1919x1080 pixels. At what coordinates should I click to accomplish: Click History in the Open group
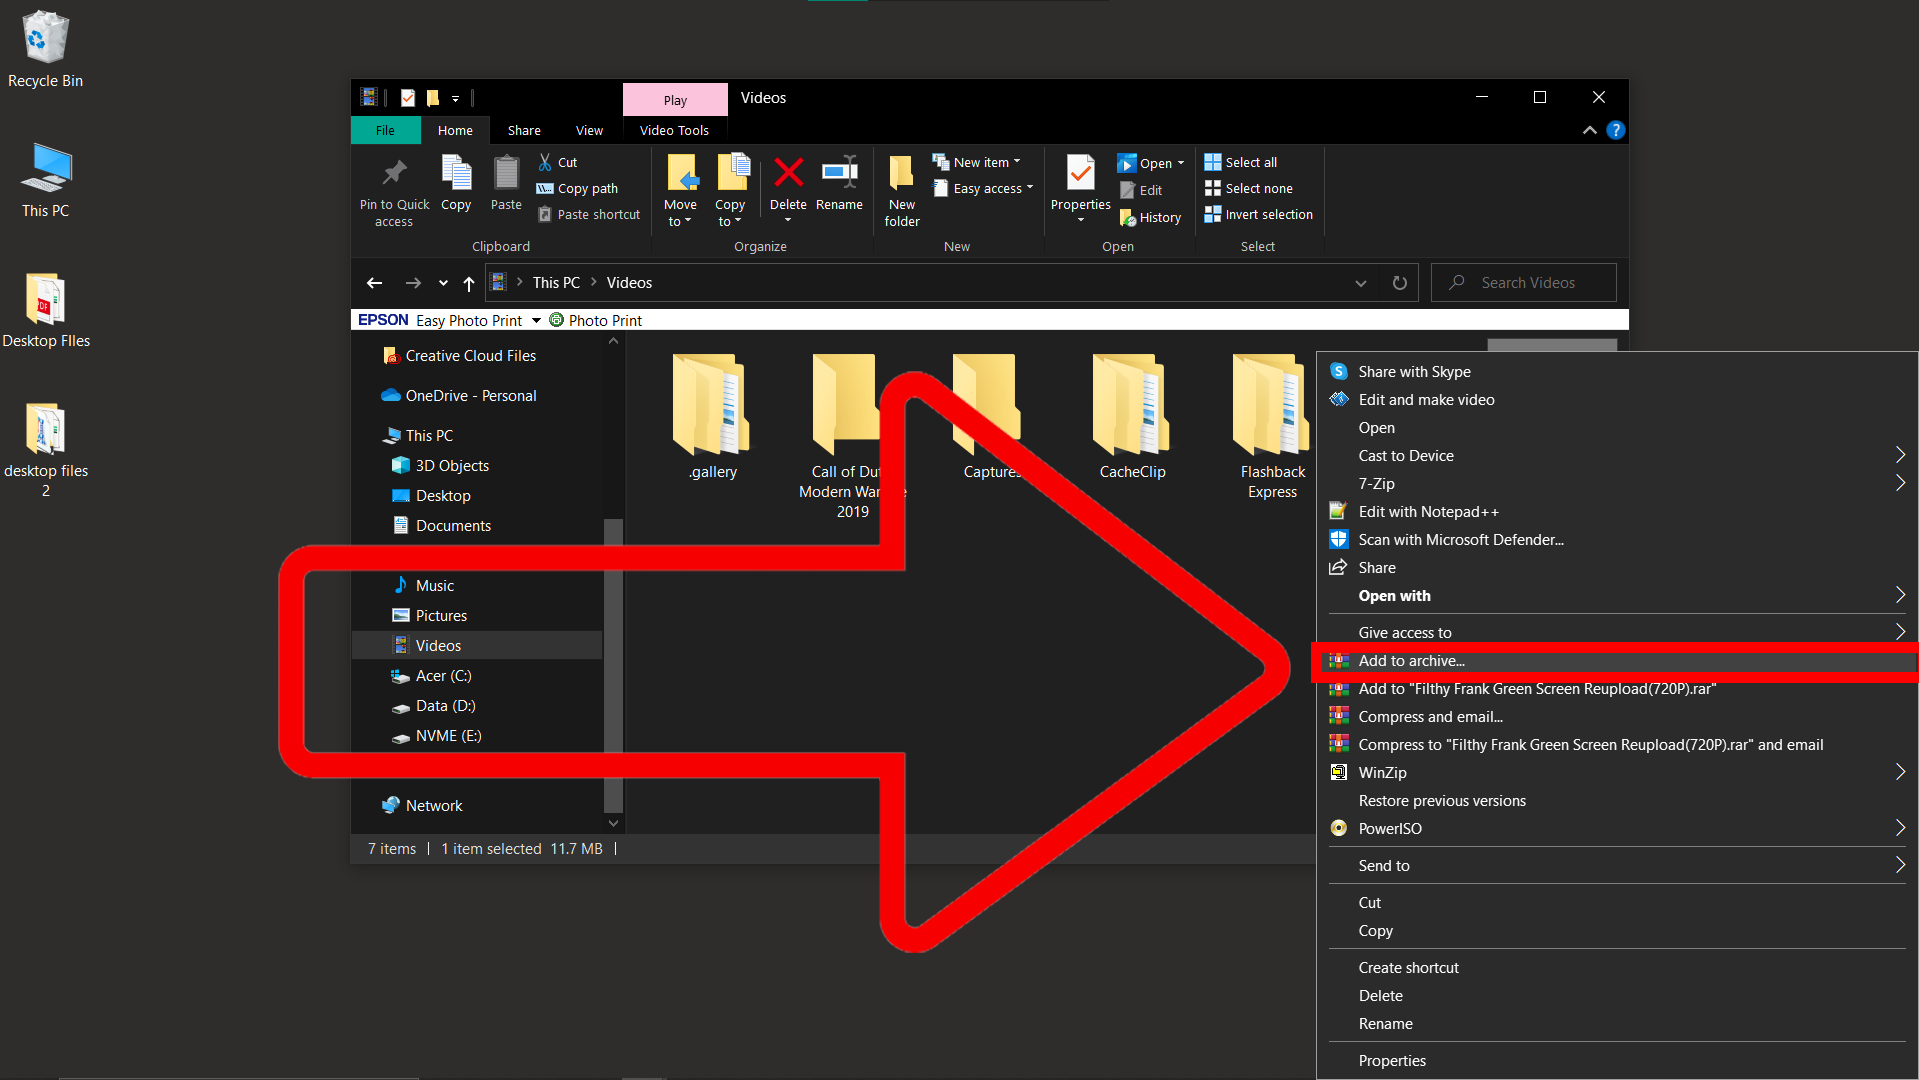1151,217
